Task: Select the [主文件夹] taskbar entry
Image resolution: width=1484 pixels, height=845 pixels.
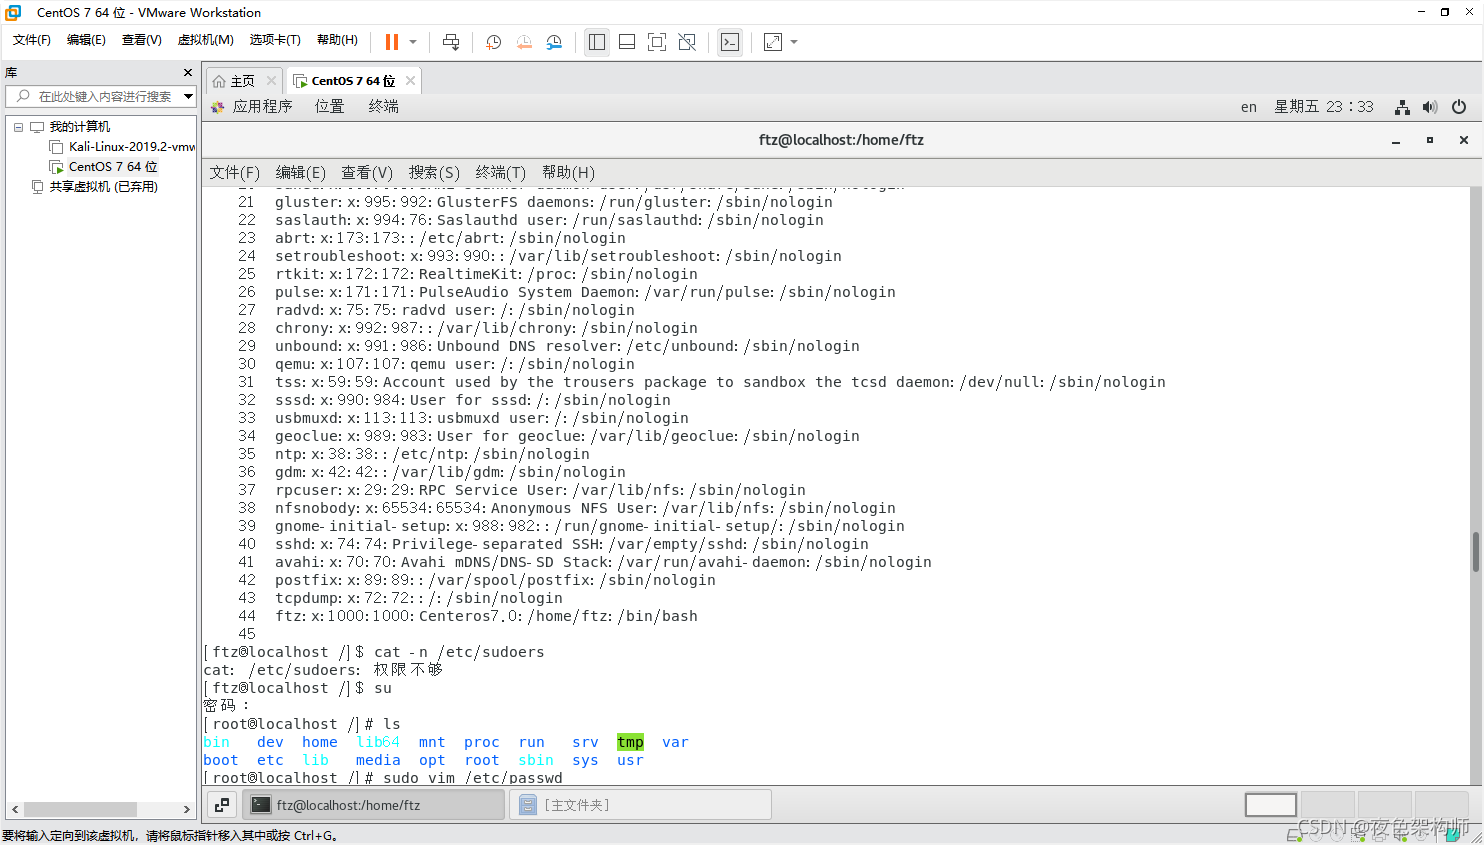Action: click(x=641, y=805)
